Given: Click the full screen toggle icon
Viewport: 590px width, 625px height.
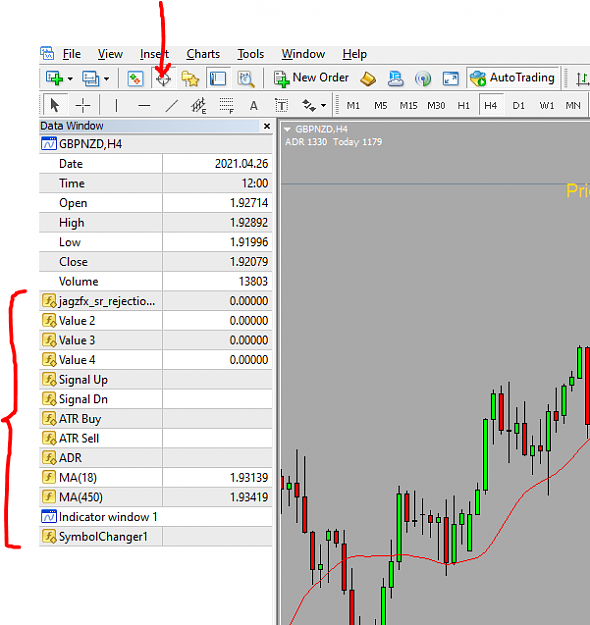Looking at the screenshot, I should [x=450, y=78].
